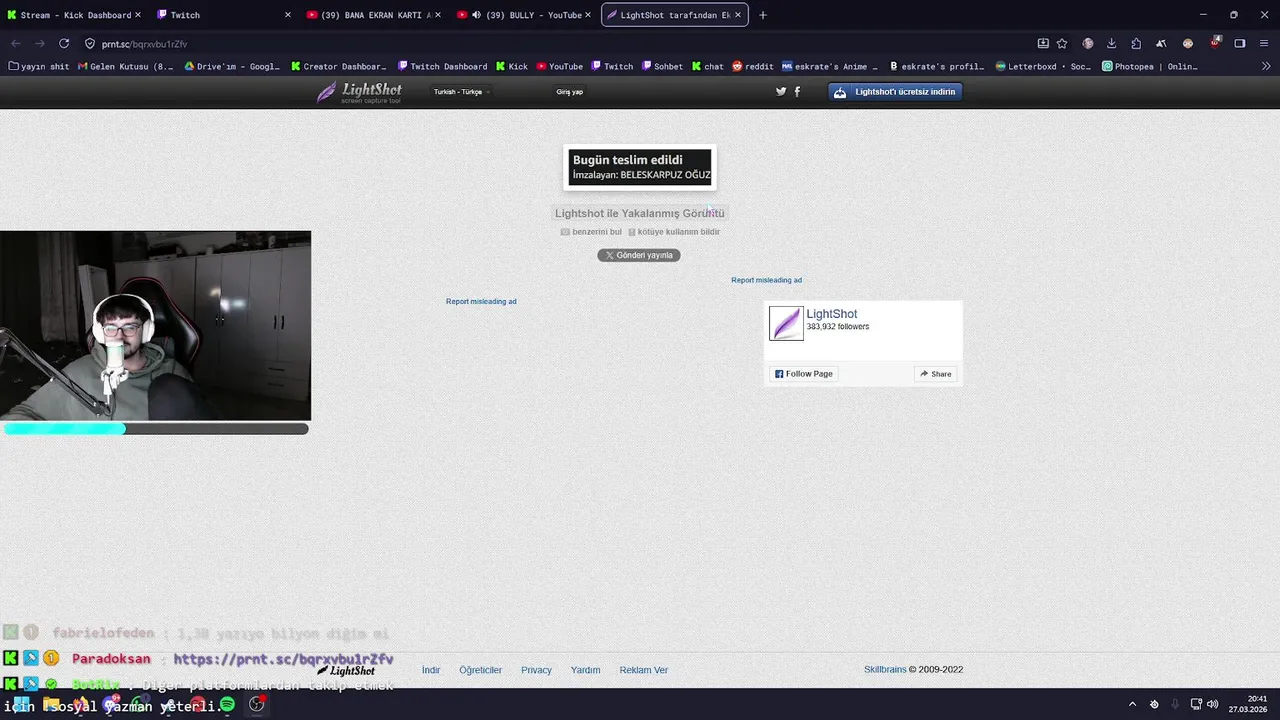This screenshot has height=720, width=1280.
Task: Open LightShot Twitter bird icon
Action: coord(781,91)
